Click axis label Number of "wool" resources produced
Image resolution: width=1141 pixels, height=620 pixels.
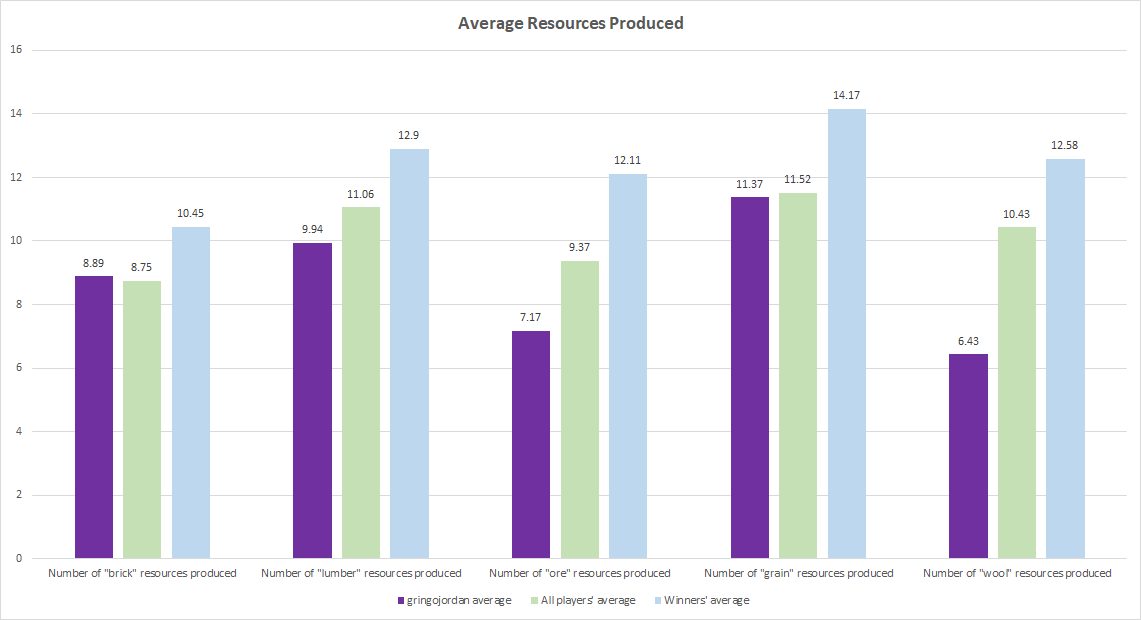pos(1017,573)
